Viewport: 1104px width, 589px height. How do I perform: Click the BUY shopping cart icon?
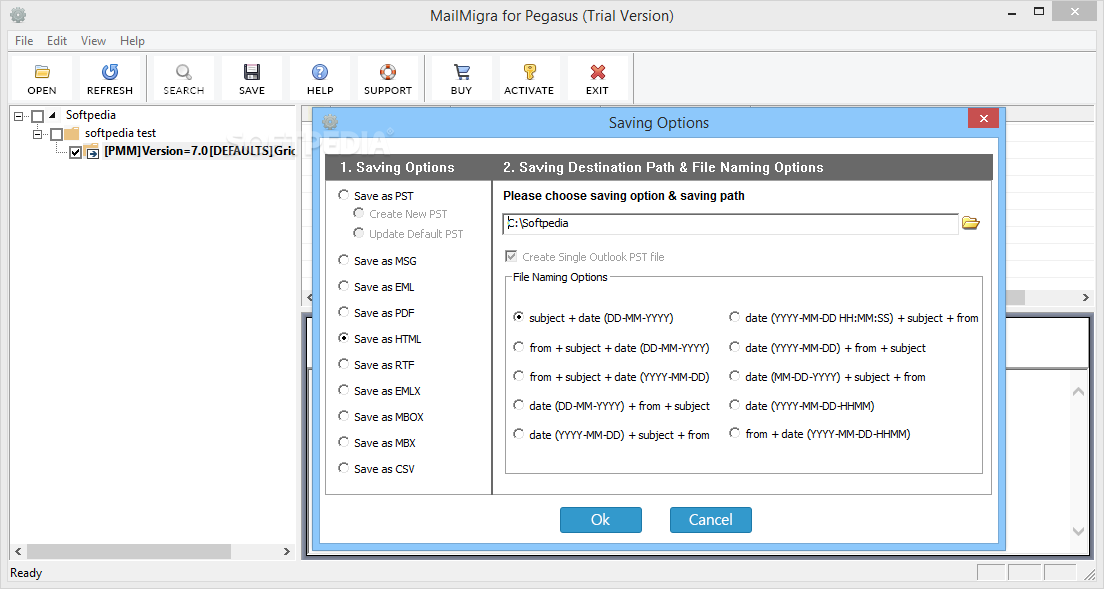(461, 72)
